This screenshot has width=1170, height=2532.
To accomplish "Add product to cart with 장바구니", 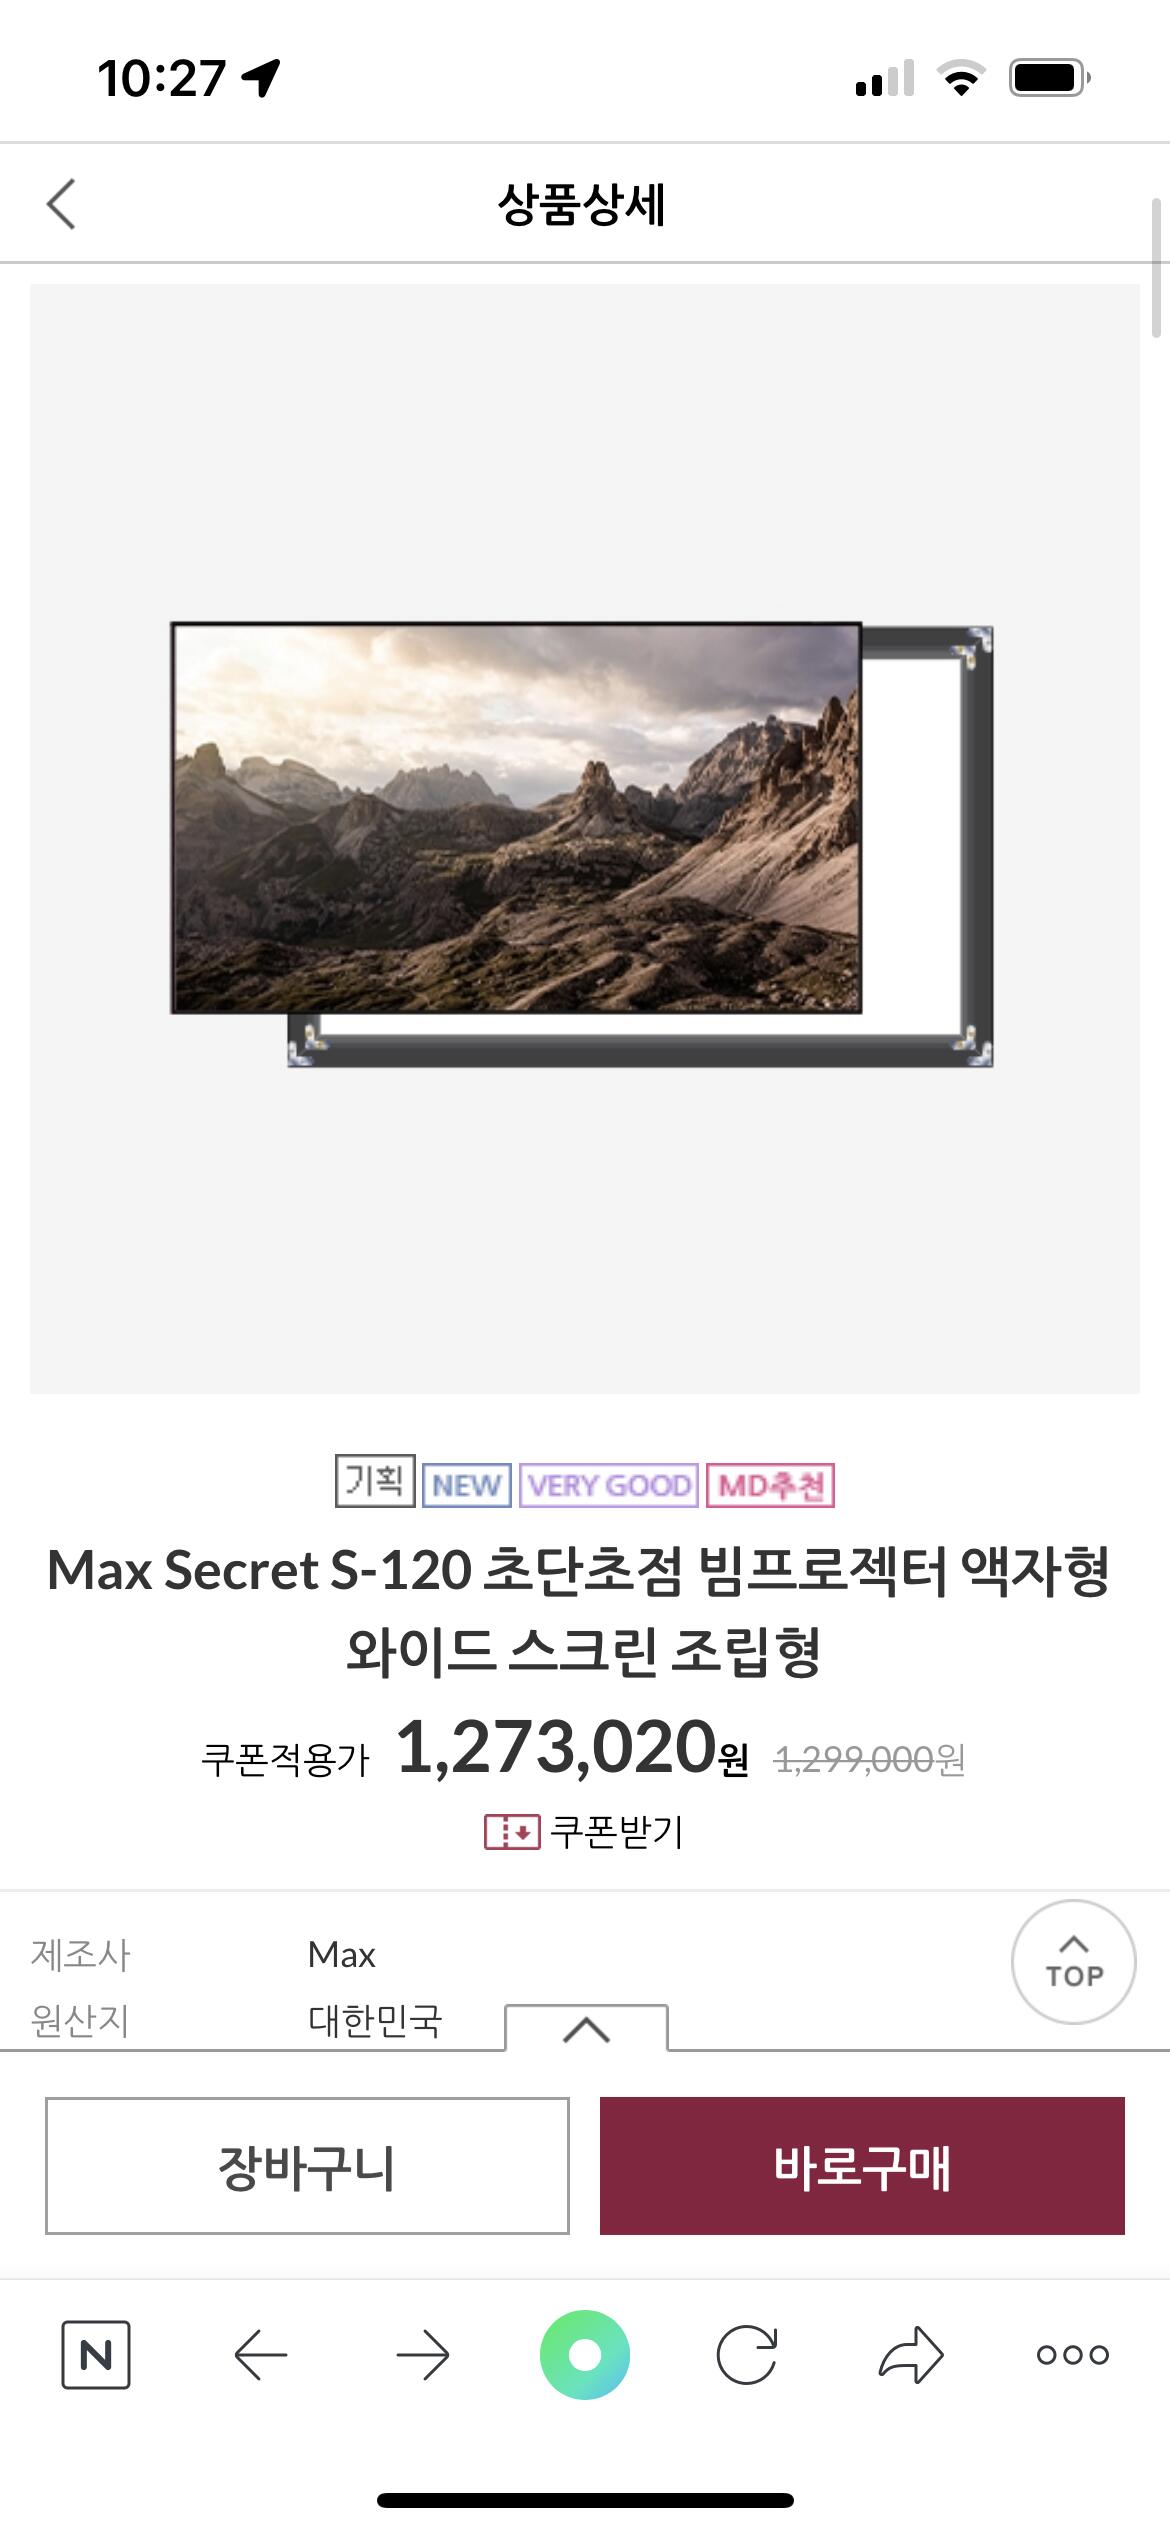I will 307,2166.
